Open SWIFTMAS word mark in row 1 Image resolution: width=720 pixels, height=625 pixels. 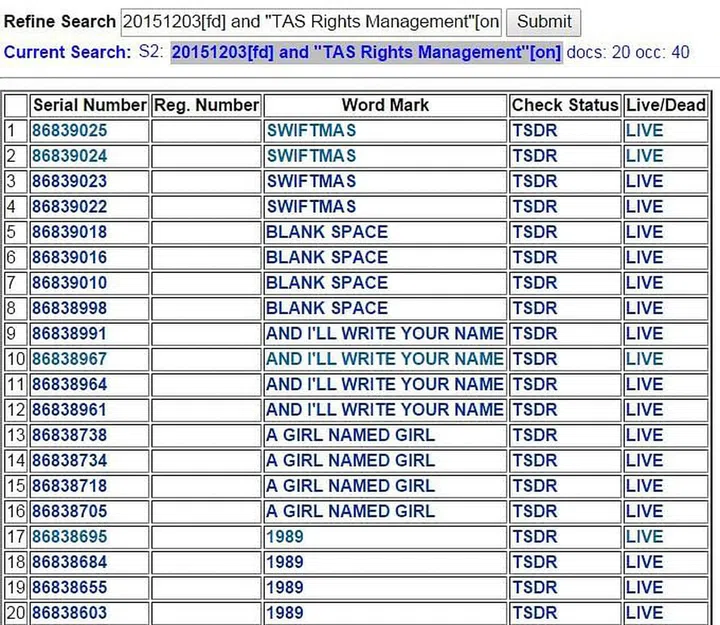[311, 131]
